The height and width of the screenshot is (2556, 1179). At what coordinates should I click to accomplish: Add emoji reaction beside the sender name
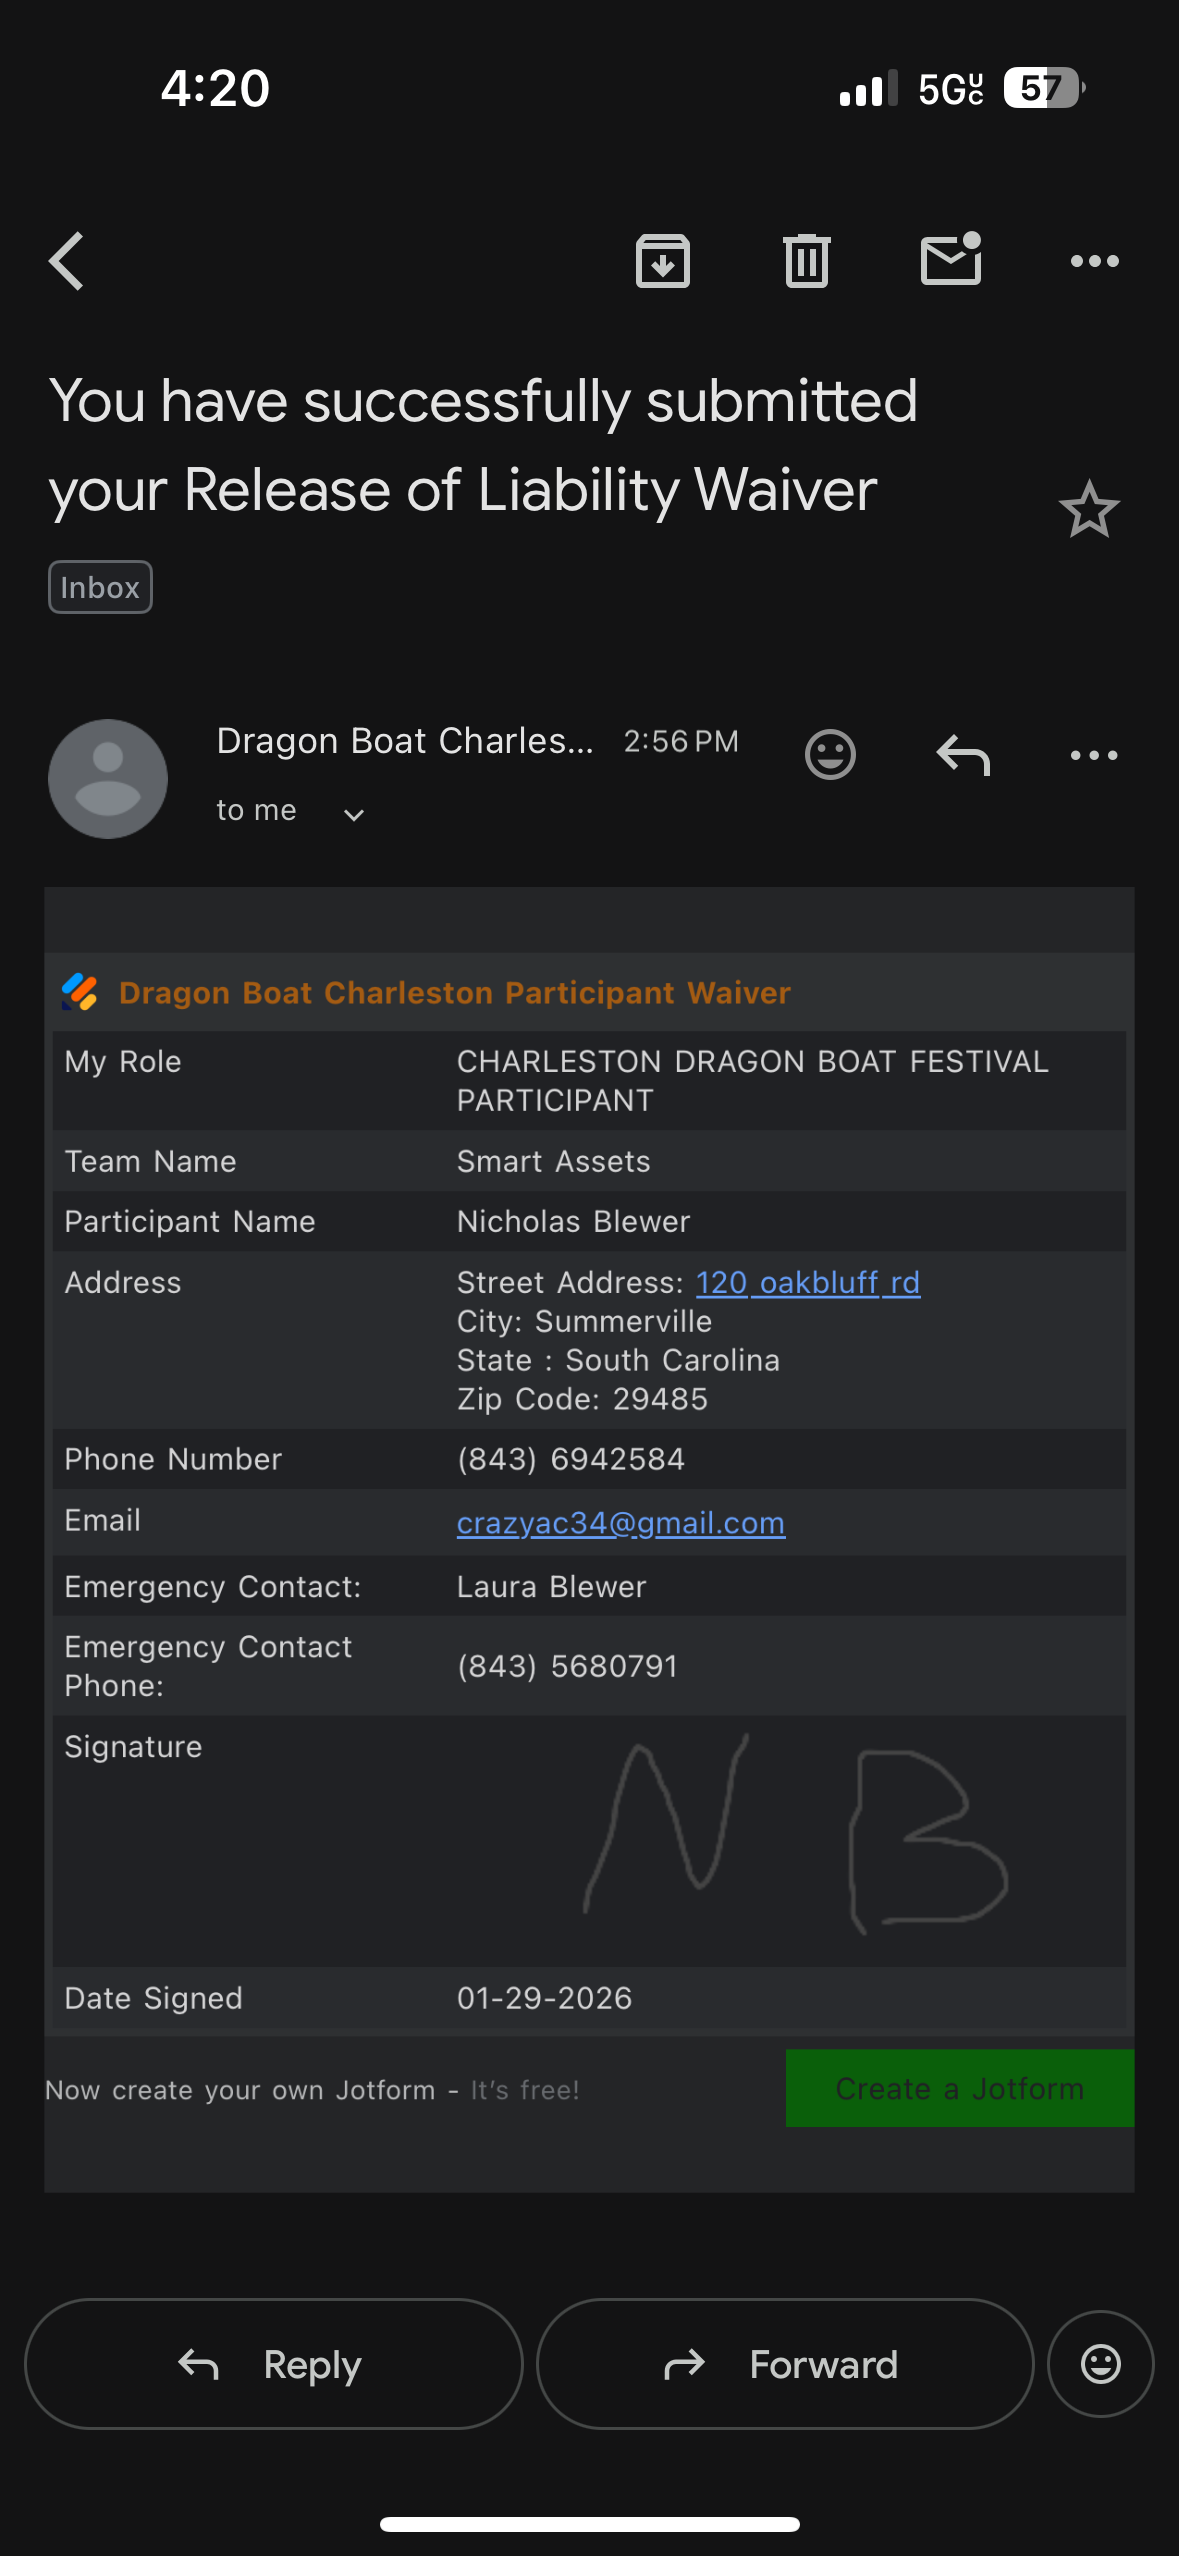(830, 755)
